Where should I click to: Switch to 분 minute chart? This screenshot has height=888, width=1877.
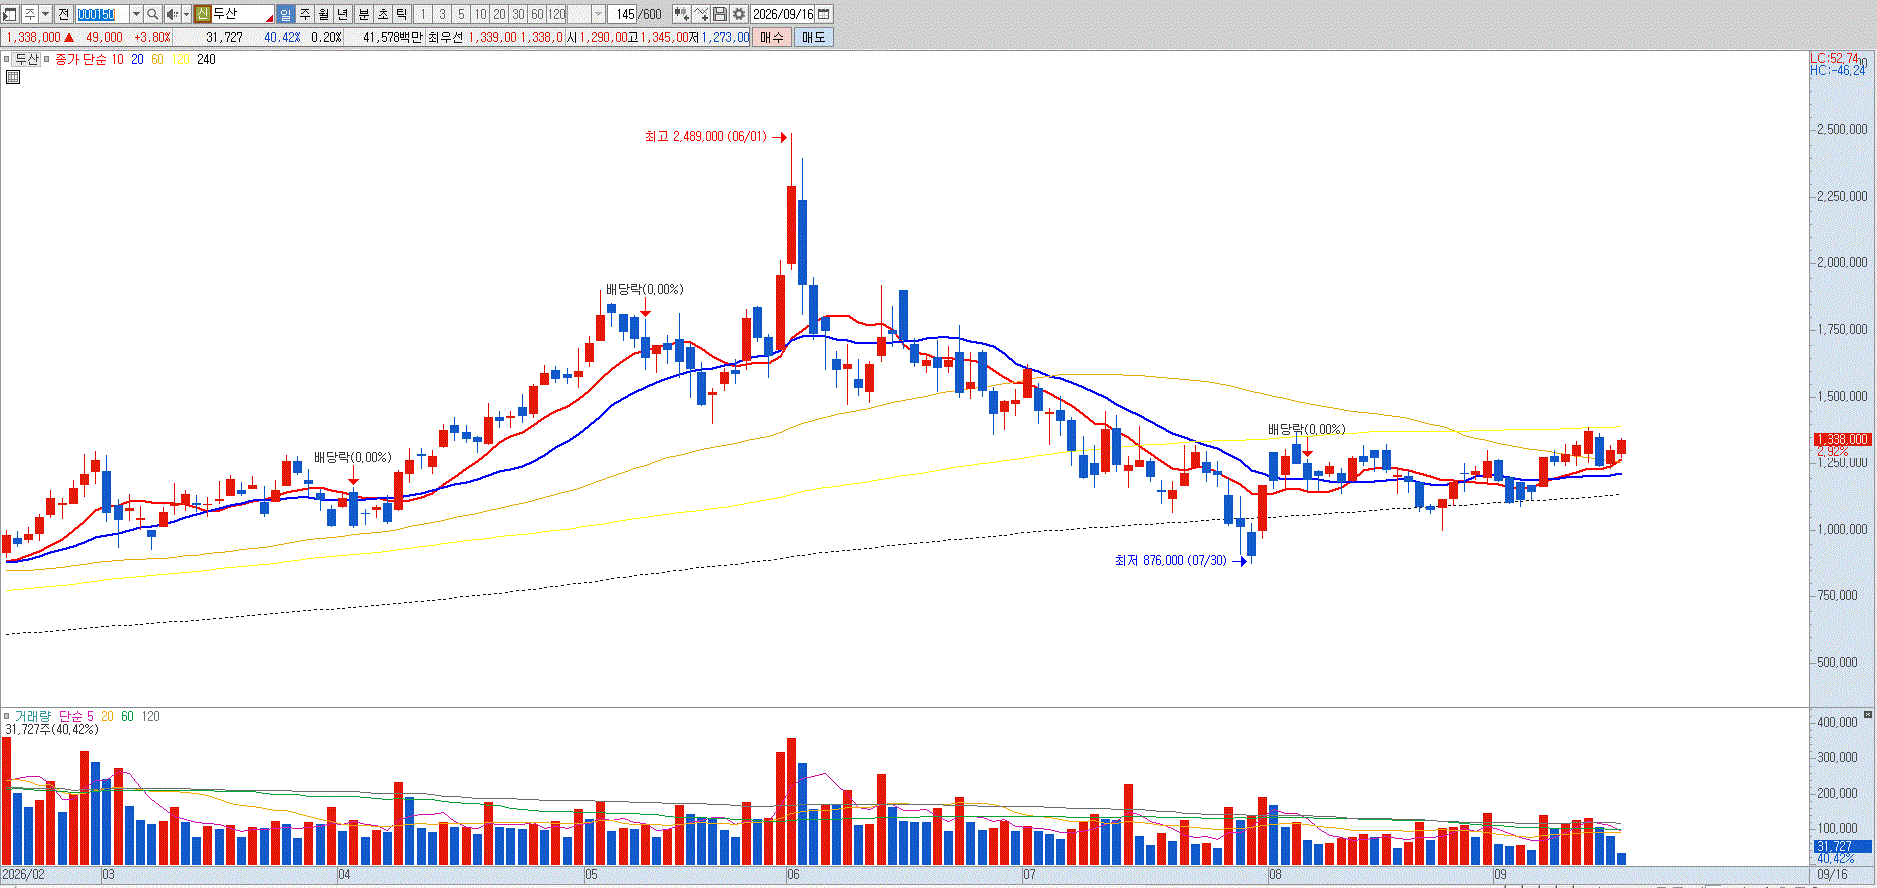pos(364,14)
